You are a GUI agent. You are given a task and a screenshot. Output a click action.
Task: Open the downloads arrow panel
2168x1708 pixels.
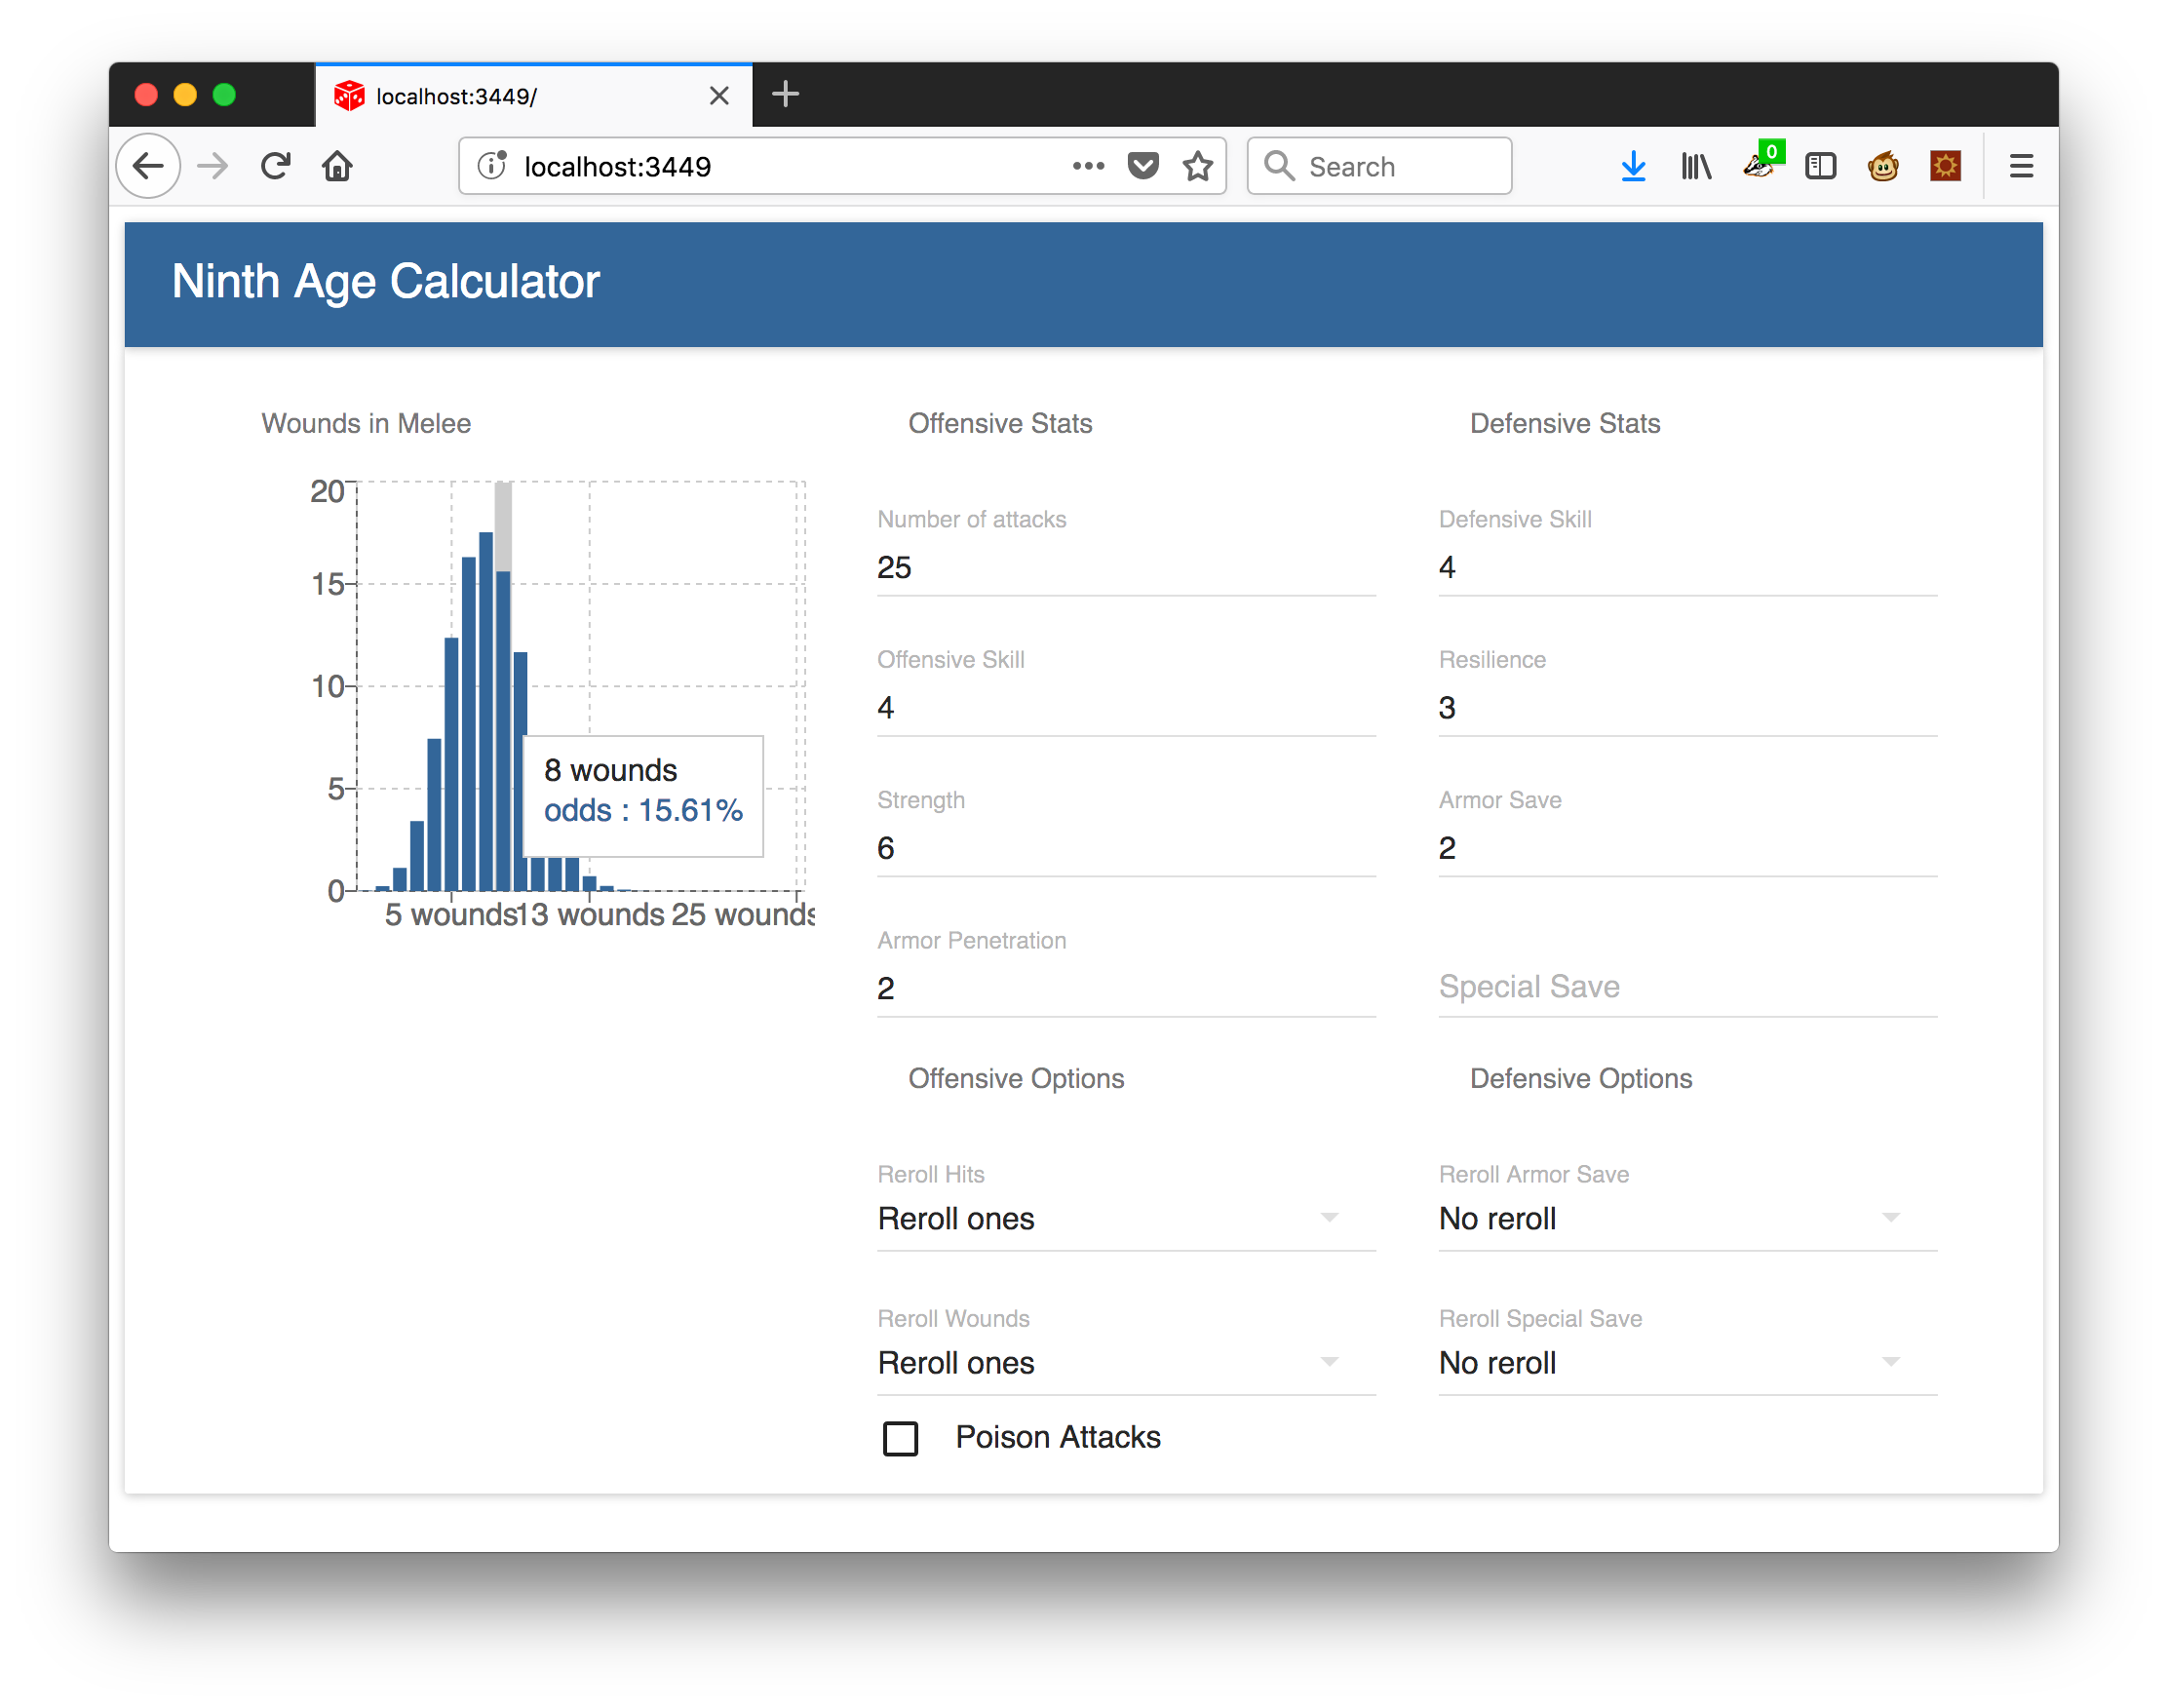[x=1633, y=166]
